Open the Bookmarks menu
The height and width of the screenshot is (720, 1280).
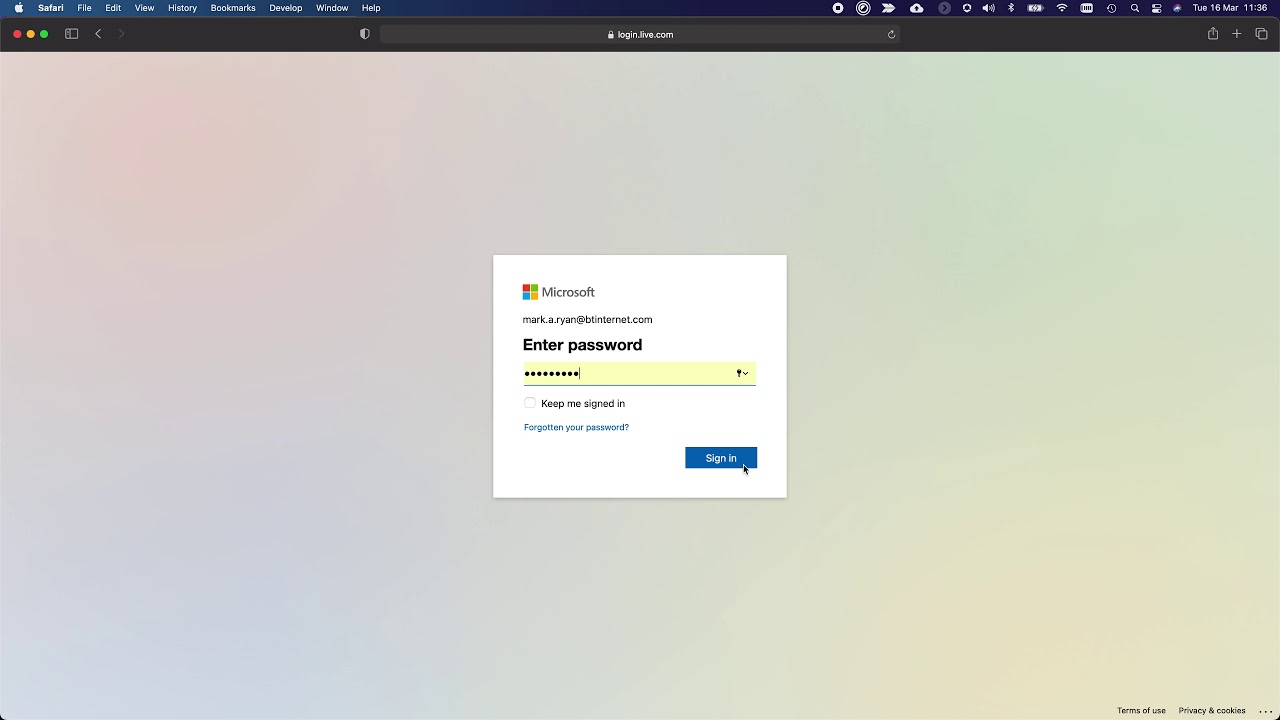[233, 8]
